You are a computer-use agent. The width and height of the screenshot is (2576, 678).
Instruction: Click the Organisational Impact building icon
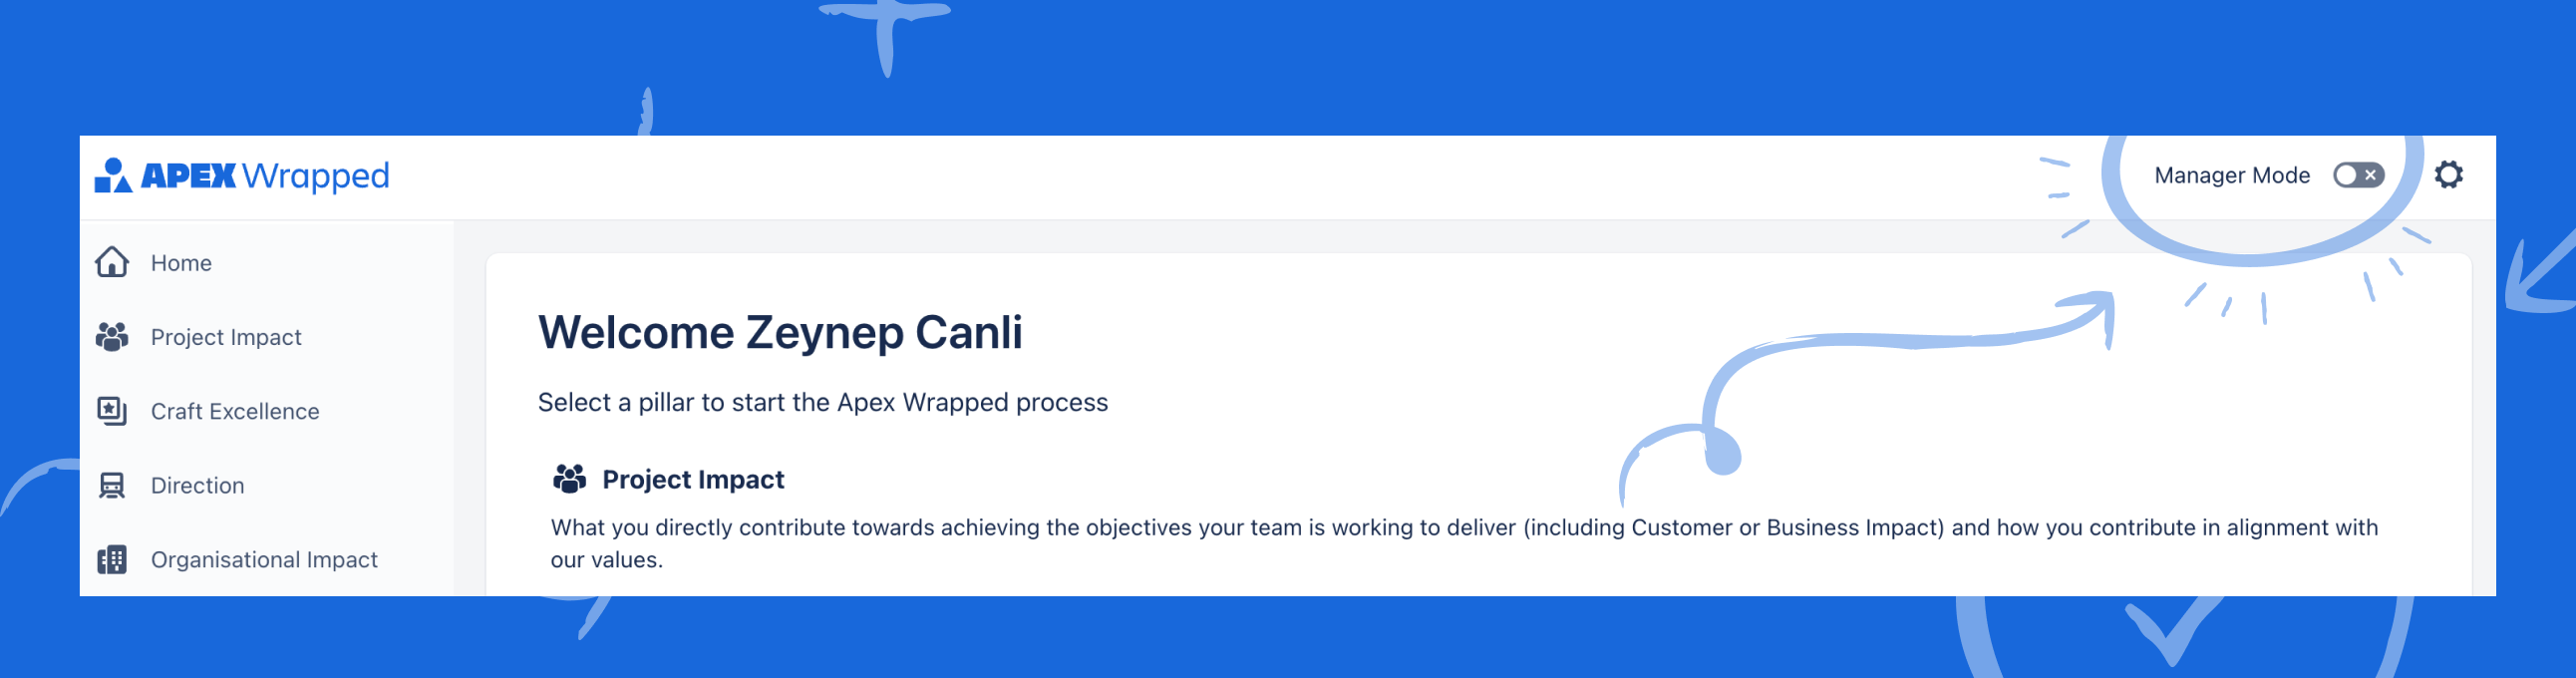112,559
